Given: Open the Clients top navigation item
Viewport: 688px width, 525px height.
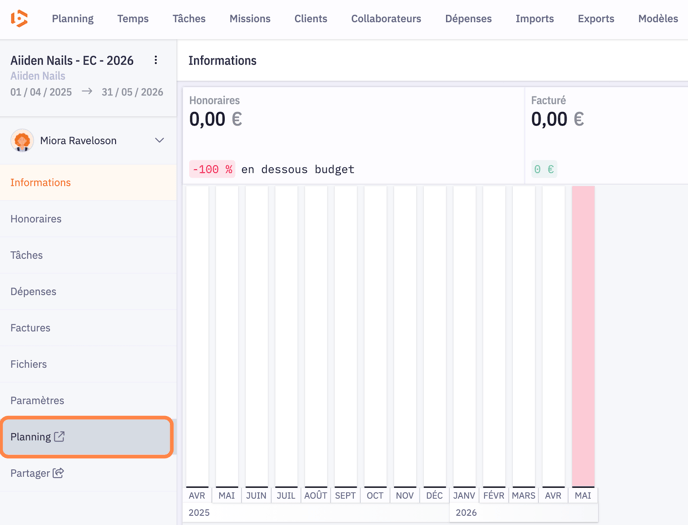Looking at the screenshot, I should coord(310,19).
